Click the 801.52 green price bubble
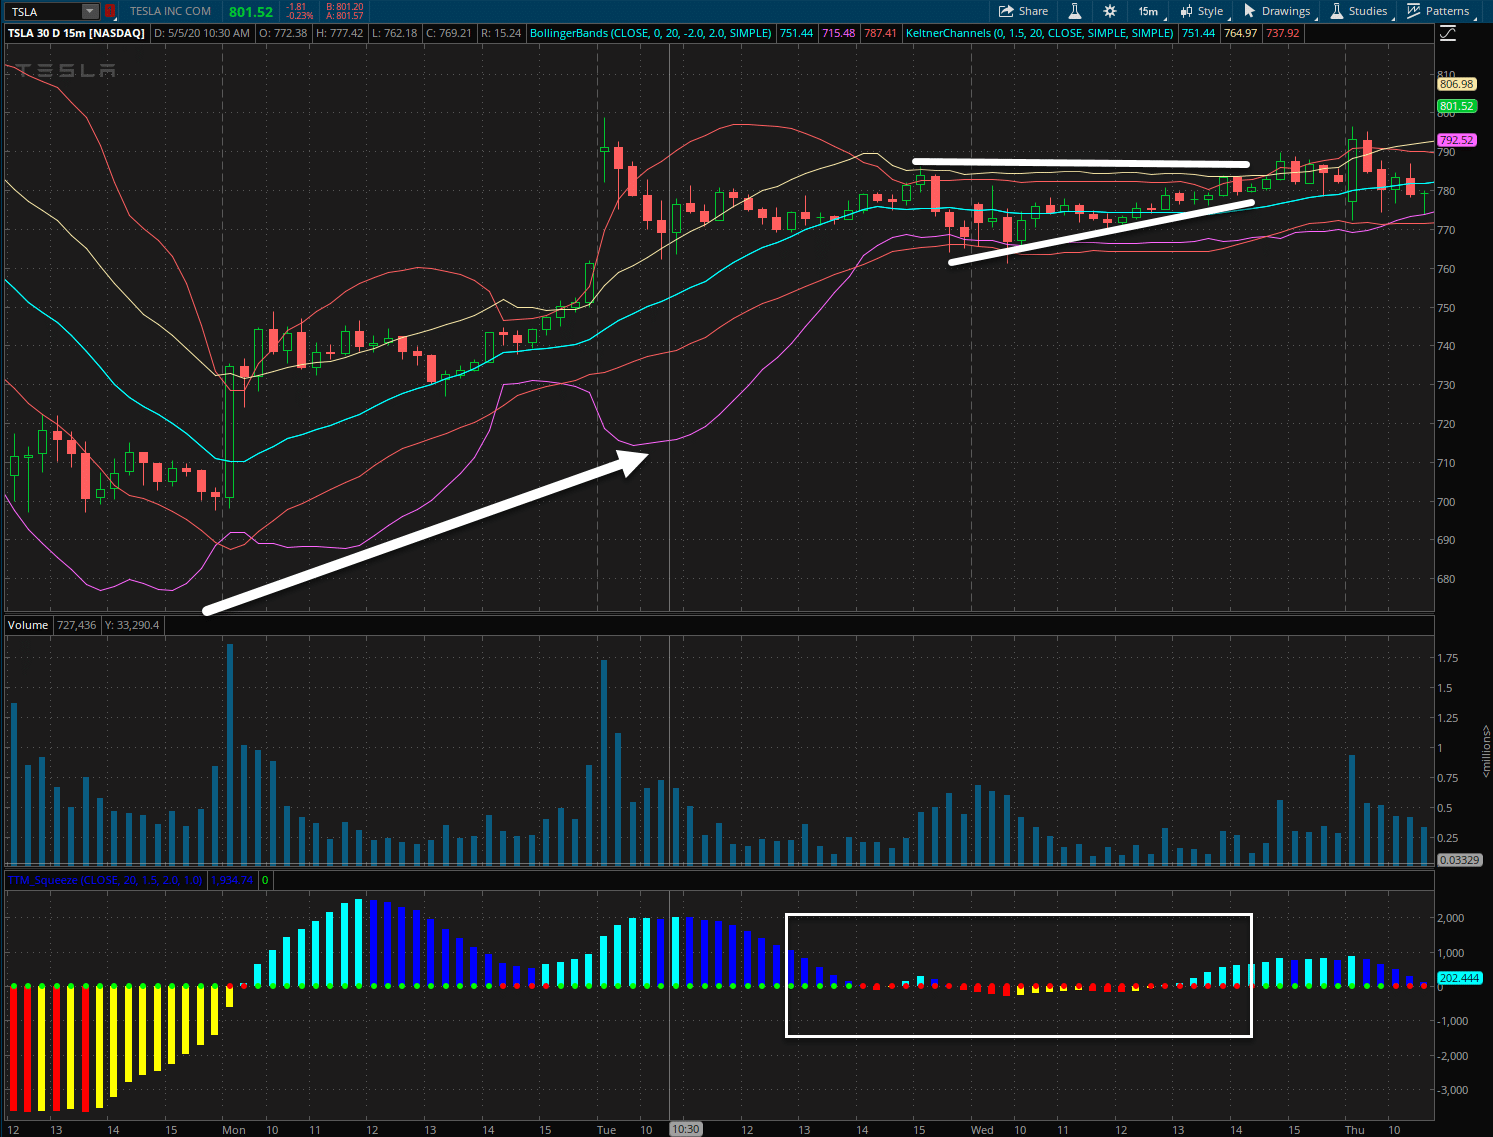This screenshot has height=1137, width=1493. point(1457,106)
